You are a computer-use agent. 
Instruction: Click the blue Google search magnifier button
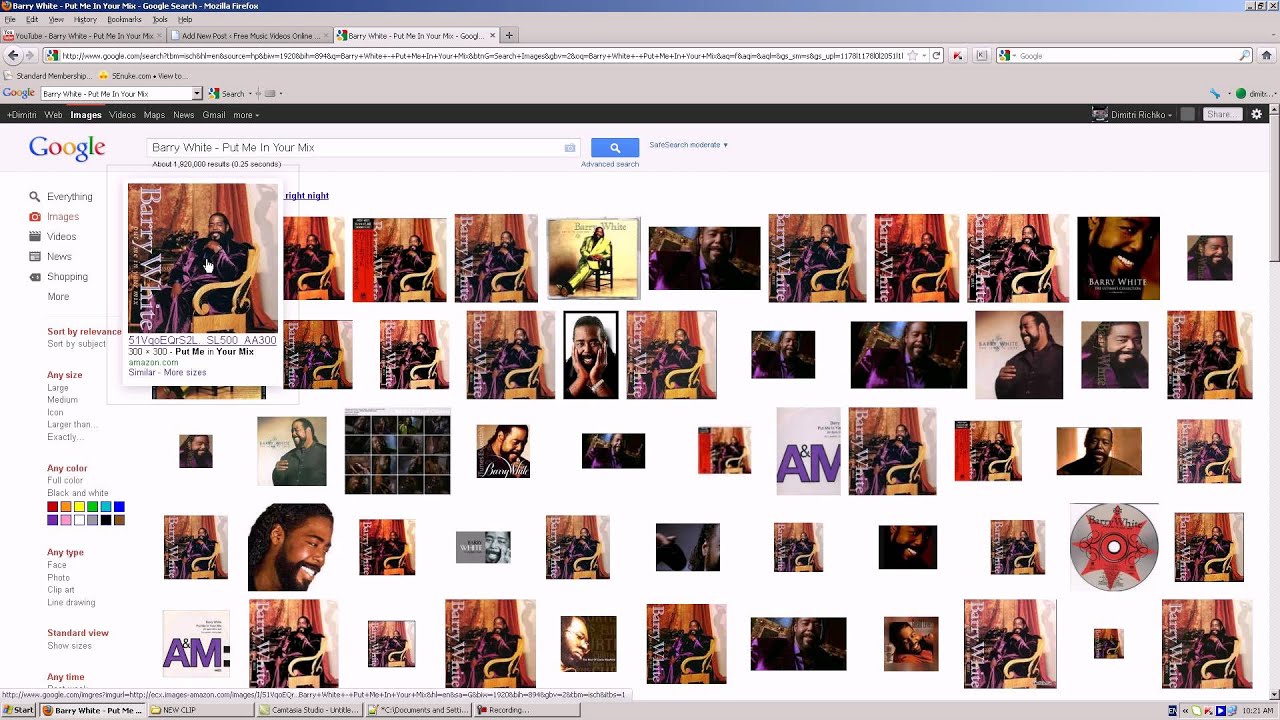coord(615,147)
